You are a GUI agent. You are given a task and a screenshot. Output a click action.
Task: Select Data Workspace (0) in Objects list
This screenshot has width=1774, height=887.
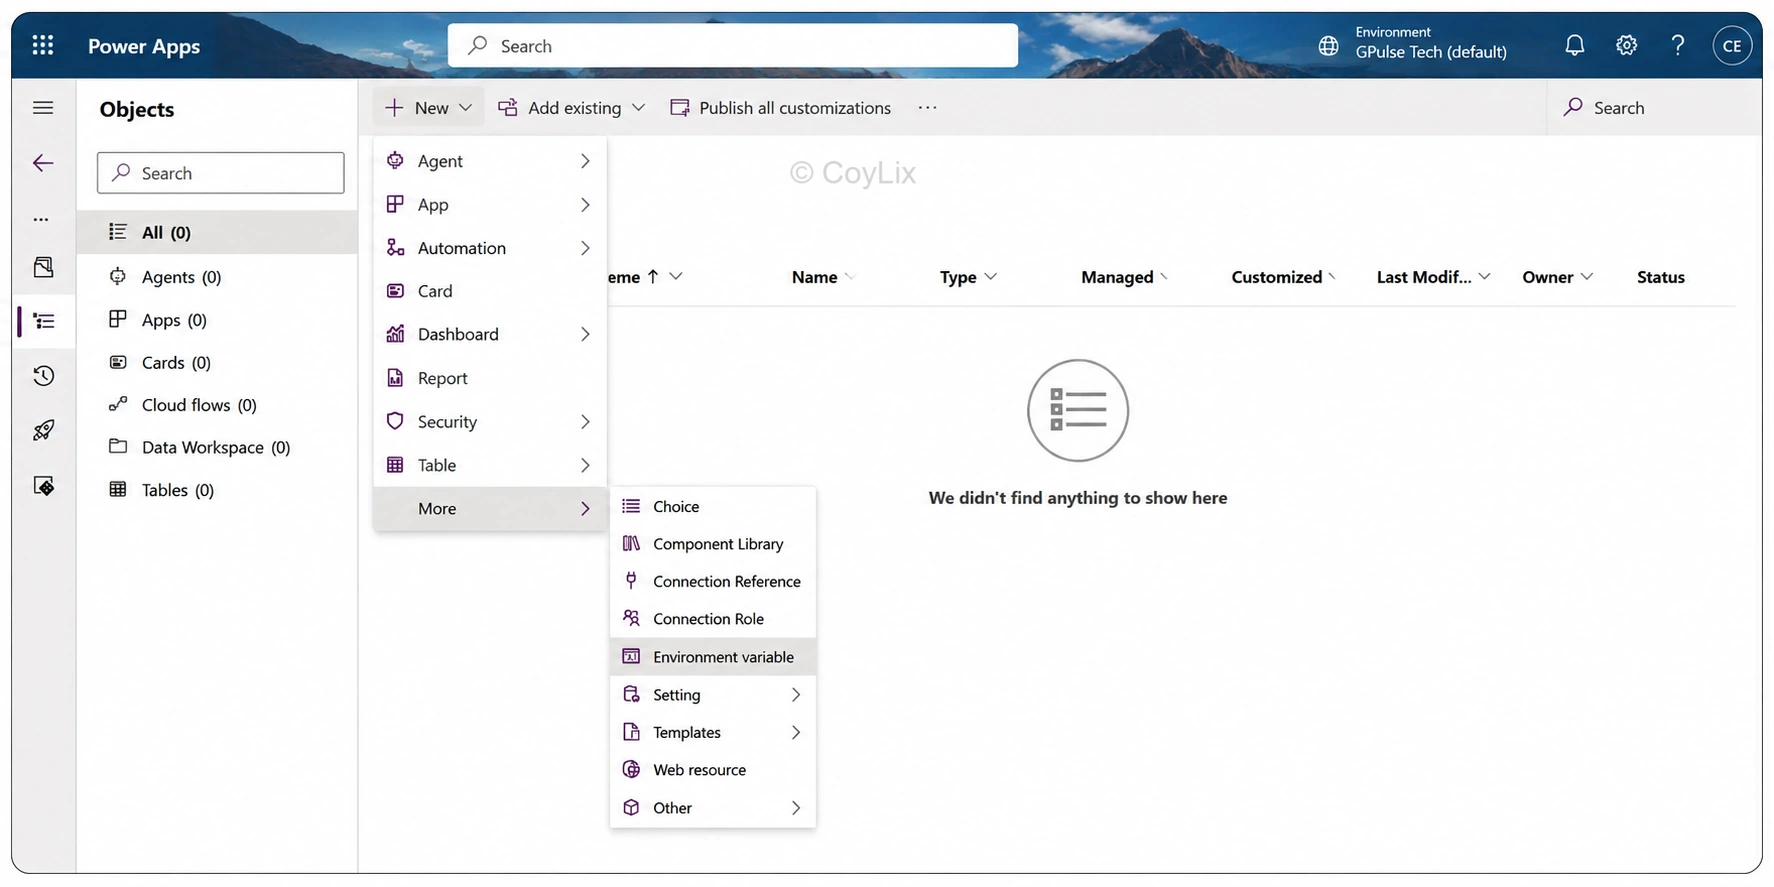(x=217, y=447)
